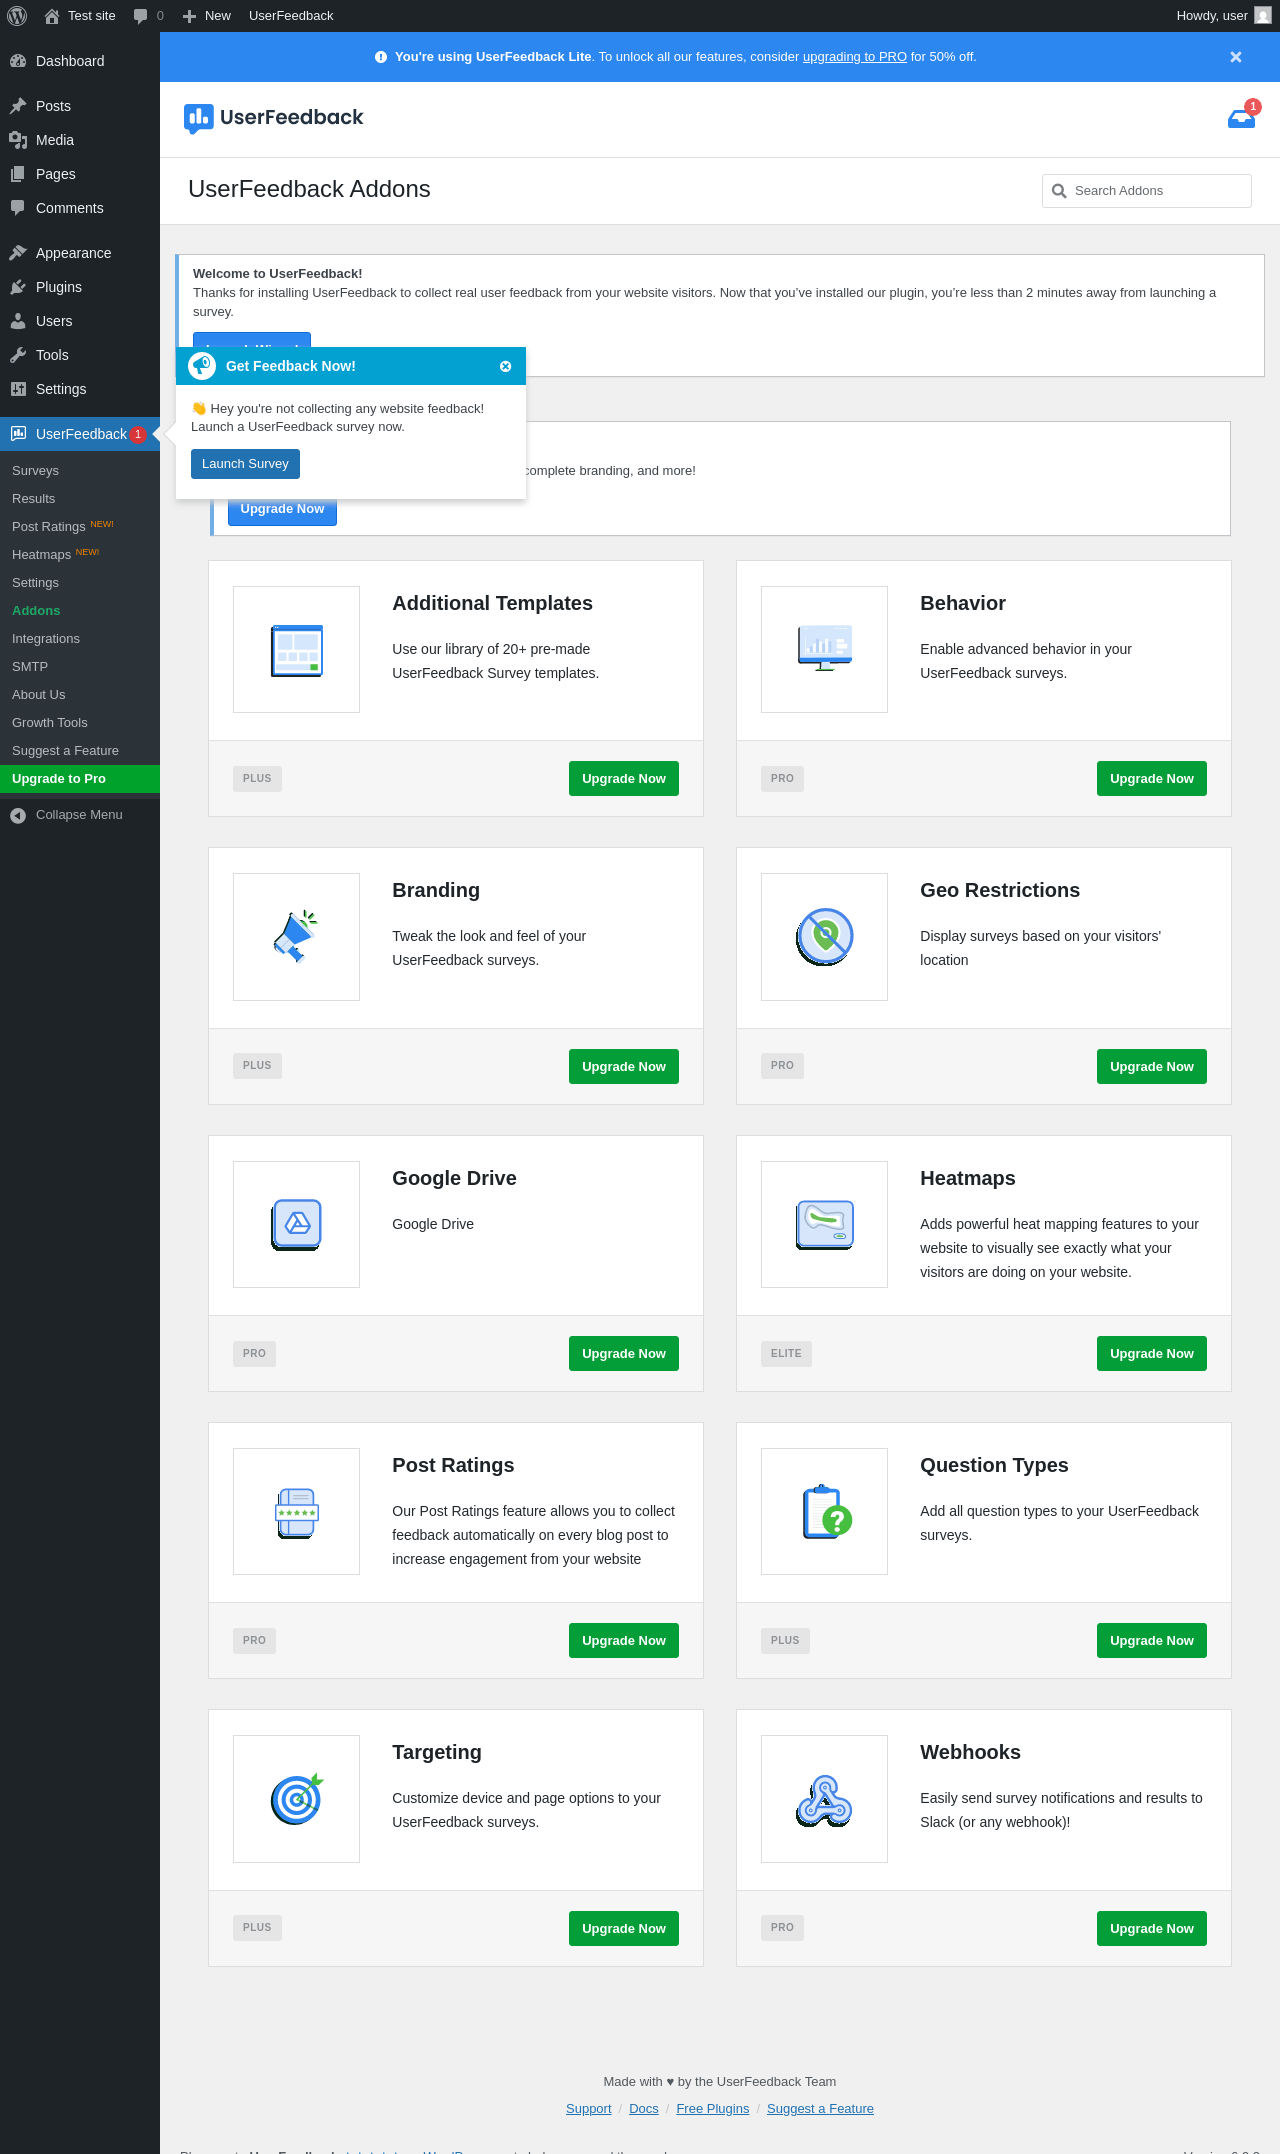Screen dimensions: 1280x2154
Task: Click Upgrade Now for Behavior addon
Action: click(x=1152, y=779)
